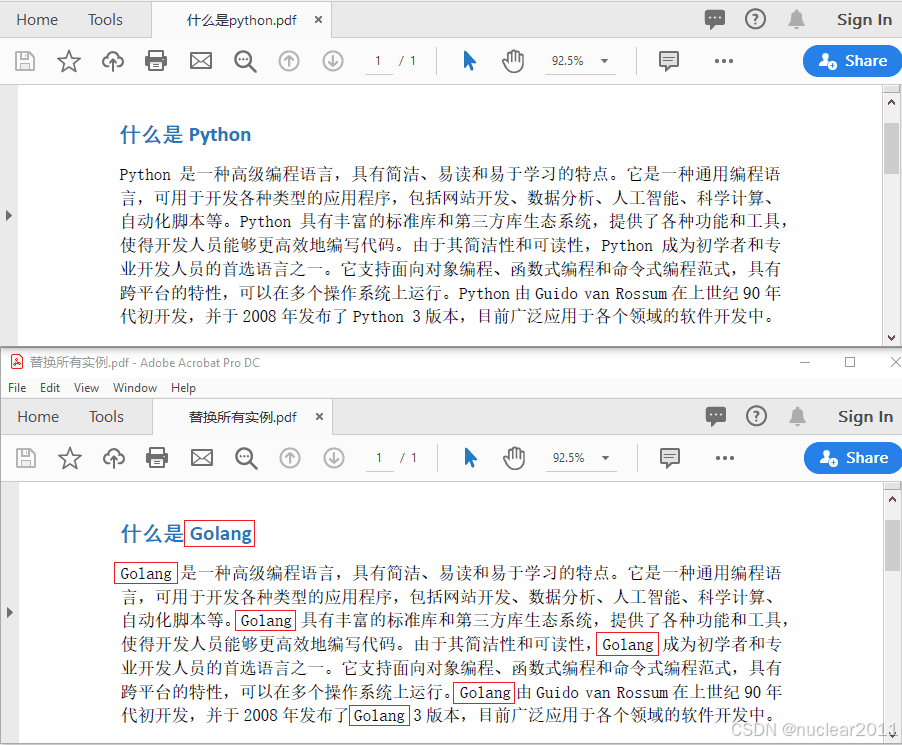Click Save icon in upper Acrobat window
This screenshot has width=902, height=745.
[25, 60]
